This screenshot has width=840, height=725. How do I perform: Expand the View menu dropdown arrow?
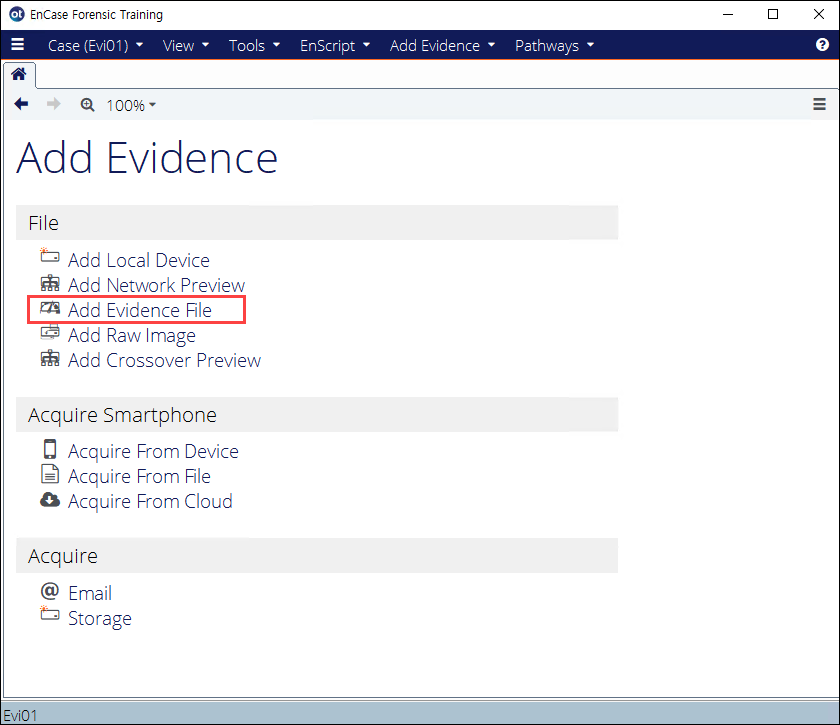[205, 45]
